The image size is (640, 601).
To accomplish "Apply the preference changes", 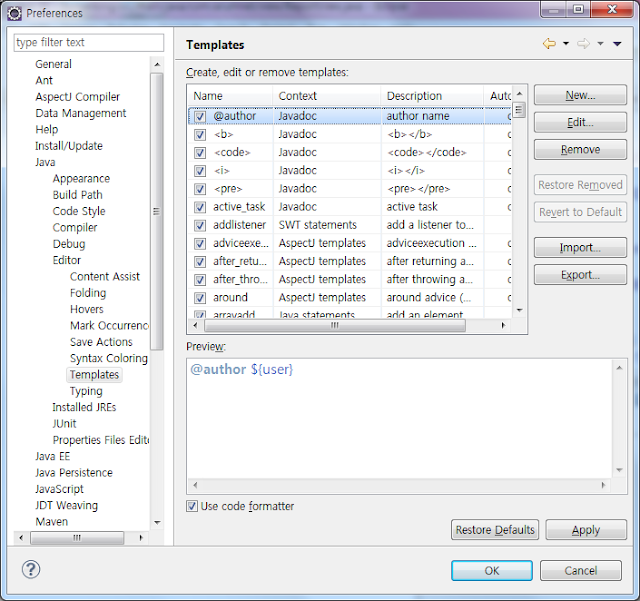I will (586, 530).
